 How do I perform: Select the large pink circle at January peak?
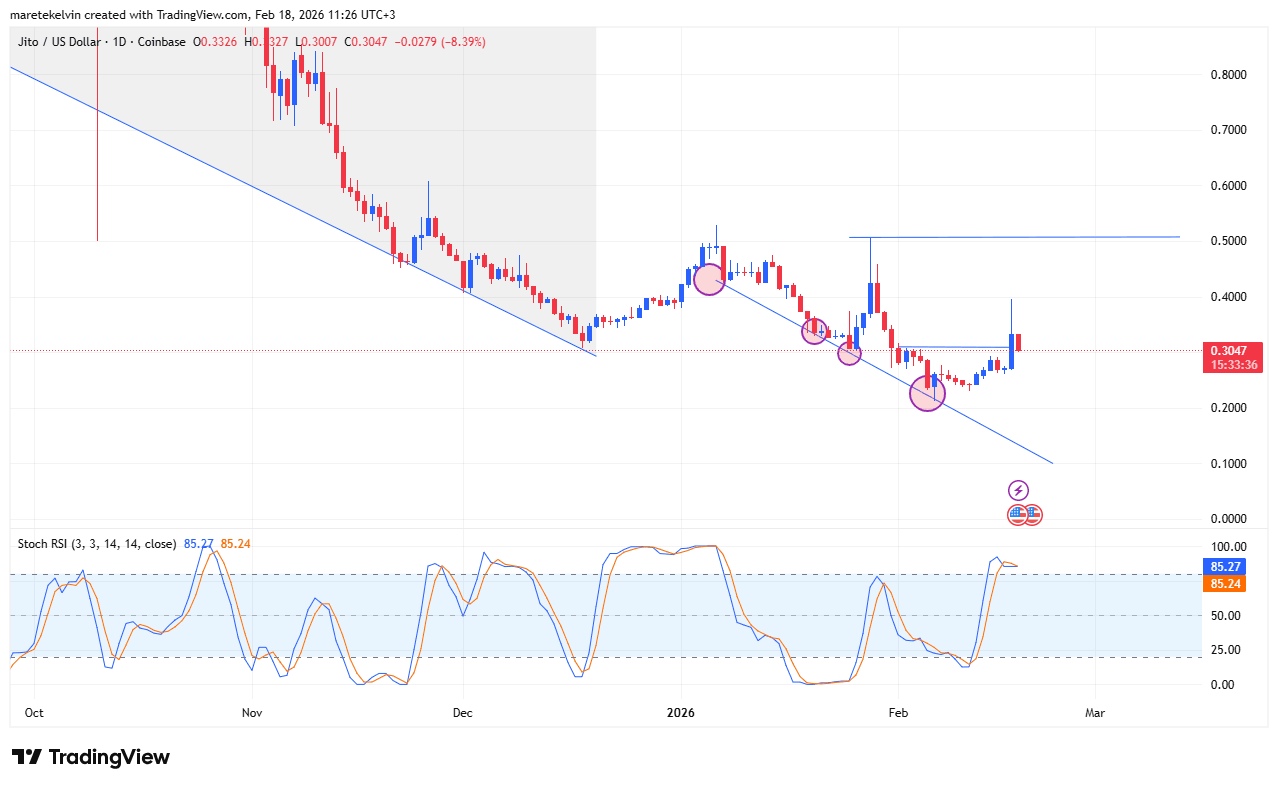pos(709,279)
